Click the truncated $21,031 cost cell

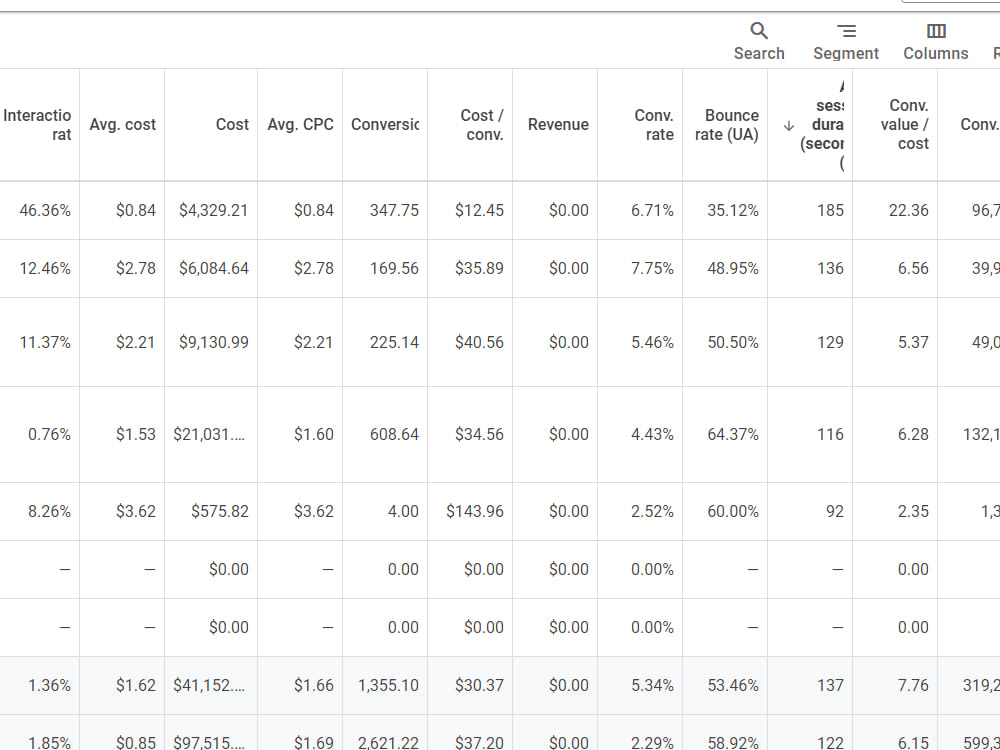coord(209,434)
